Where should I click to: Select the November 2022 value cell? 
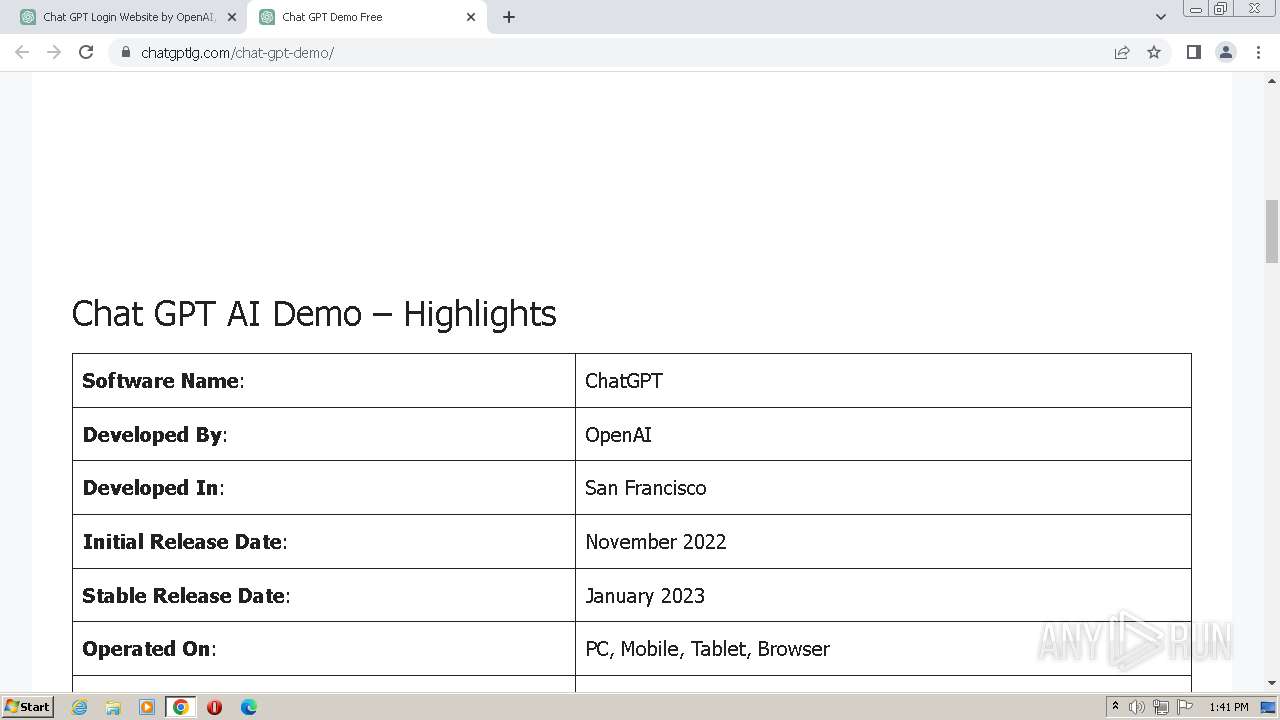(x=883, y=542)
